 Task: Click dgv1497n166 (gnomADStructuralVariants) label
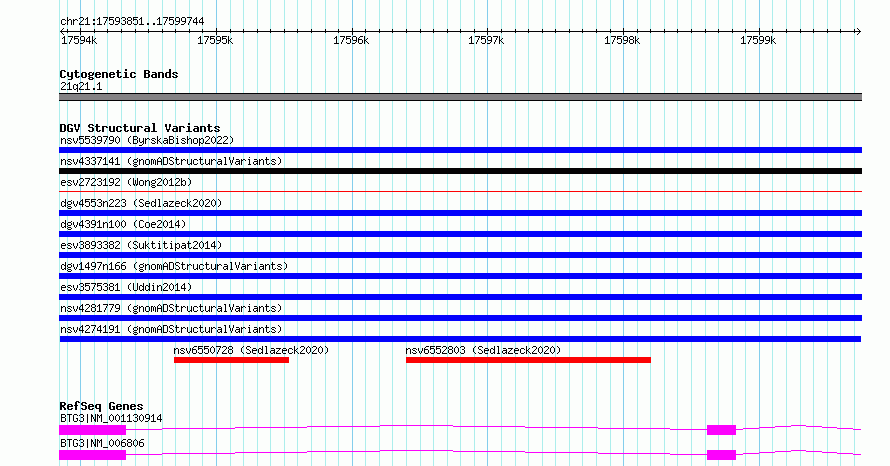point(174,266)
